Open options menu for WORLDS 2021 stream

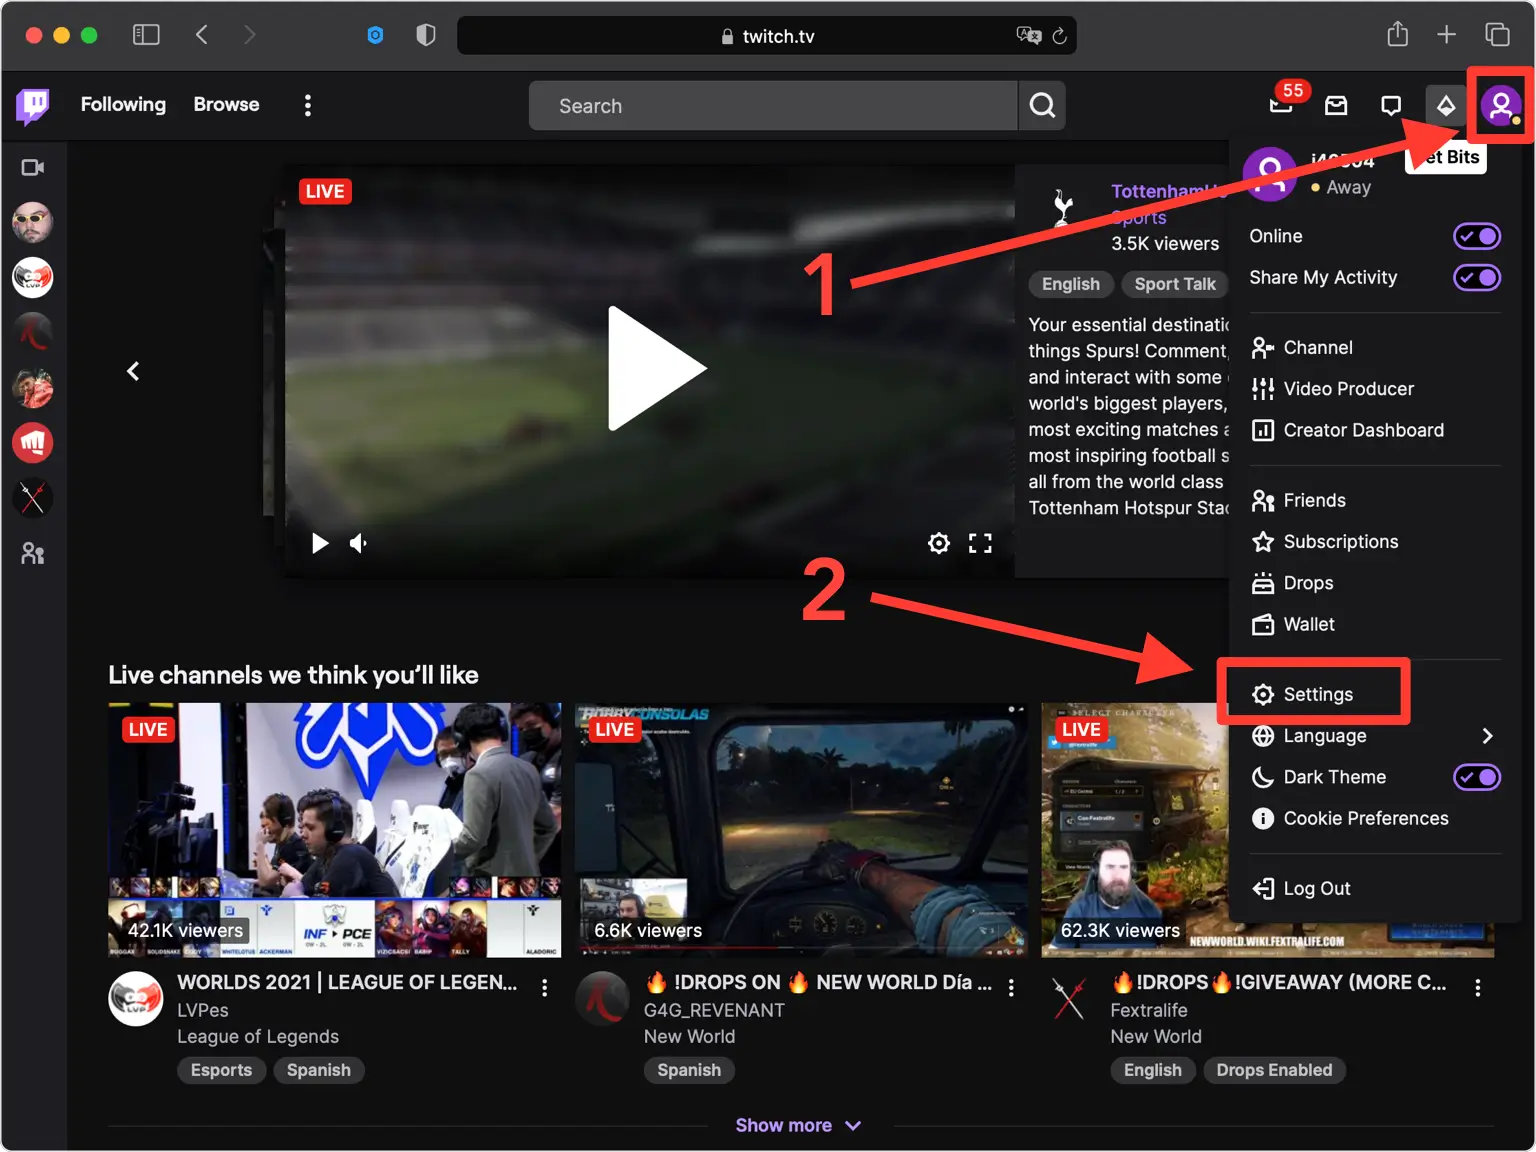point(544,988)
